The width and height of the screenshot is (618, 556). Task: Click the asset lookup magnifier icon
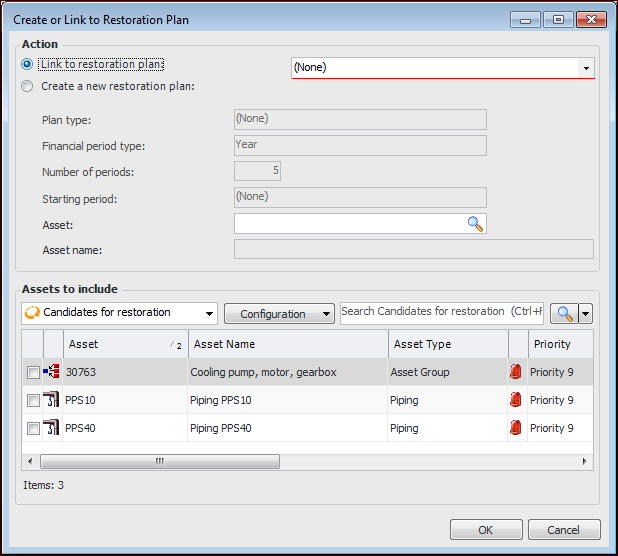coord(475,224)
